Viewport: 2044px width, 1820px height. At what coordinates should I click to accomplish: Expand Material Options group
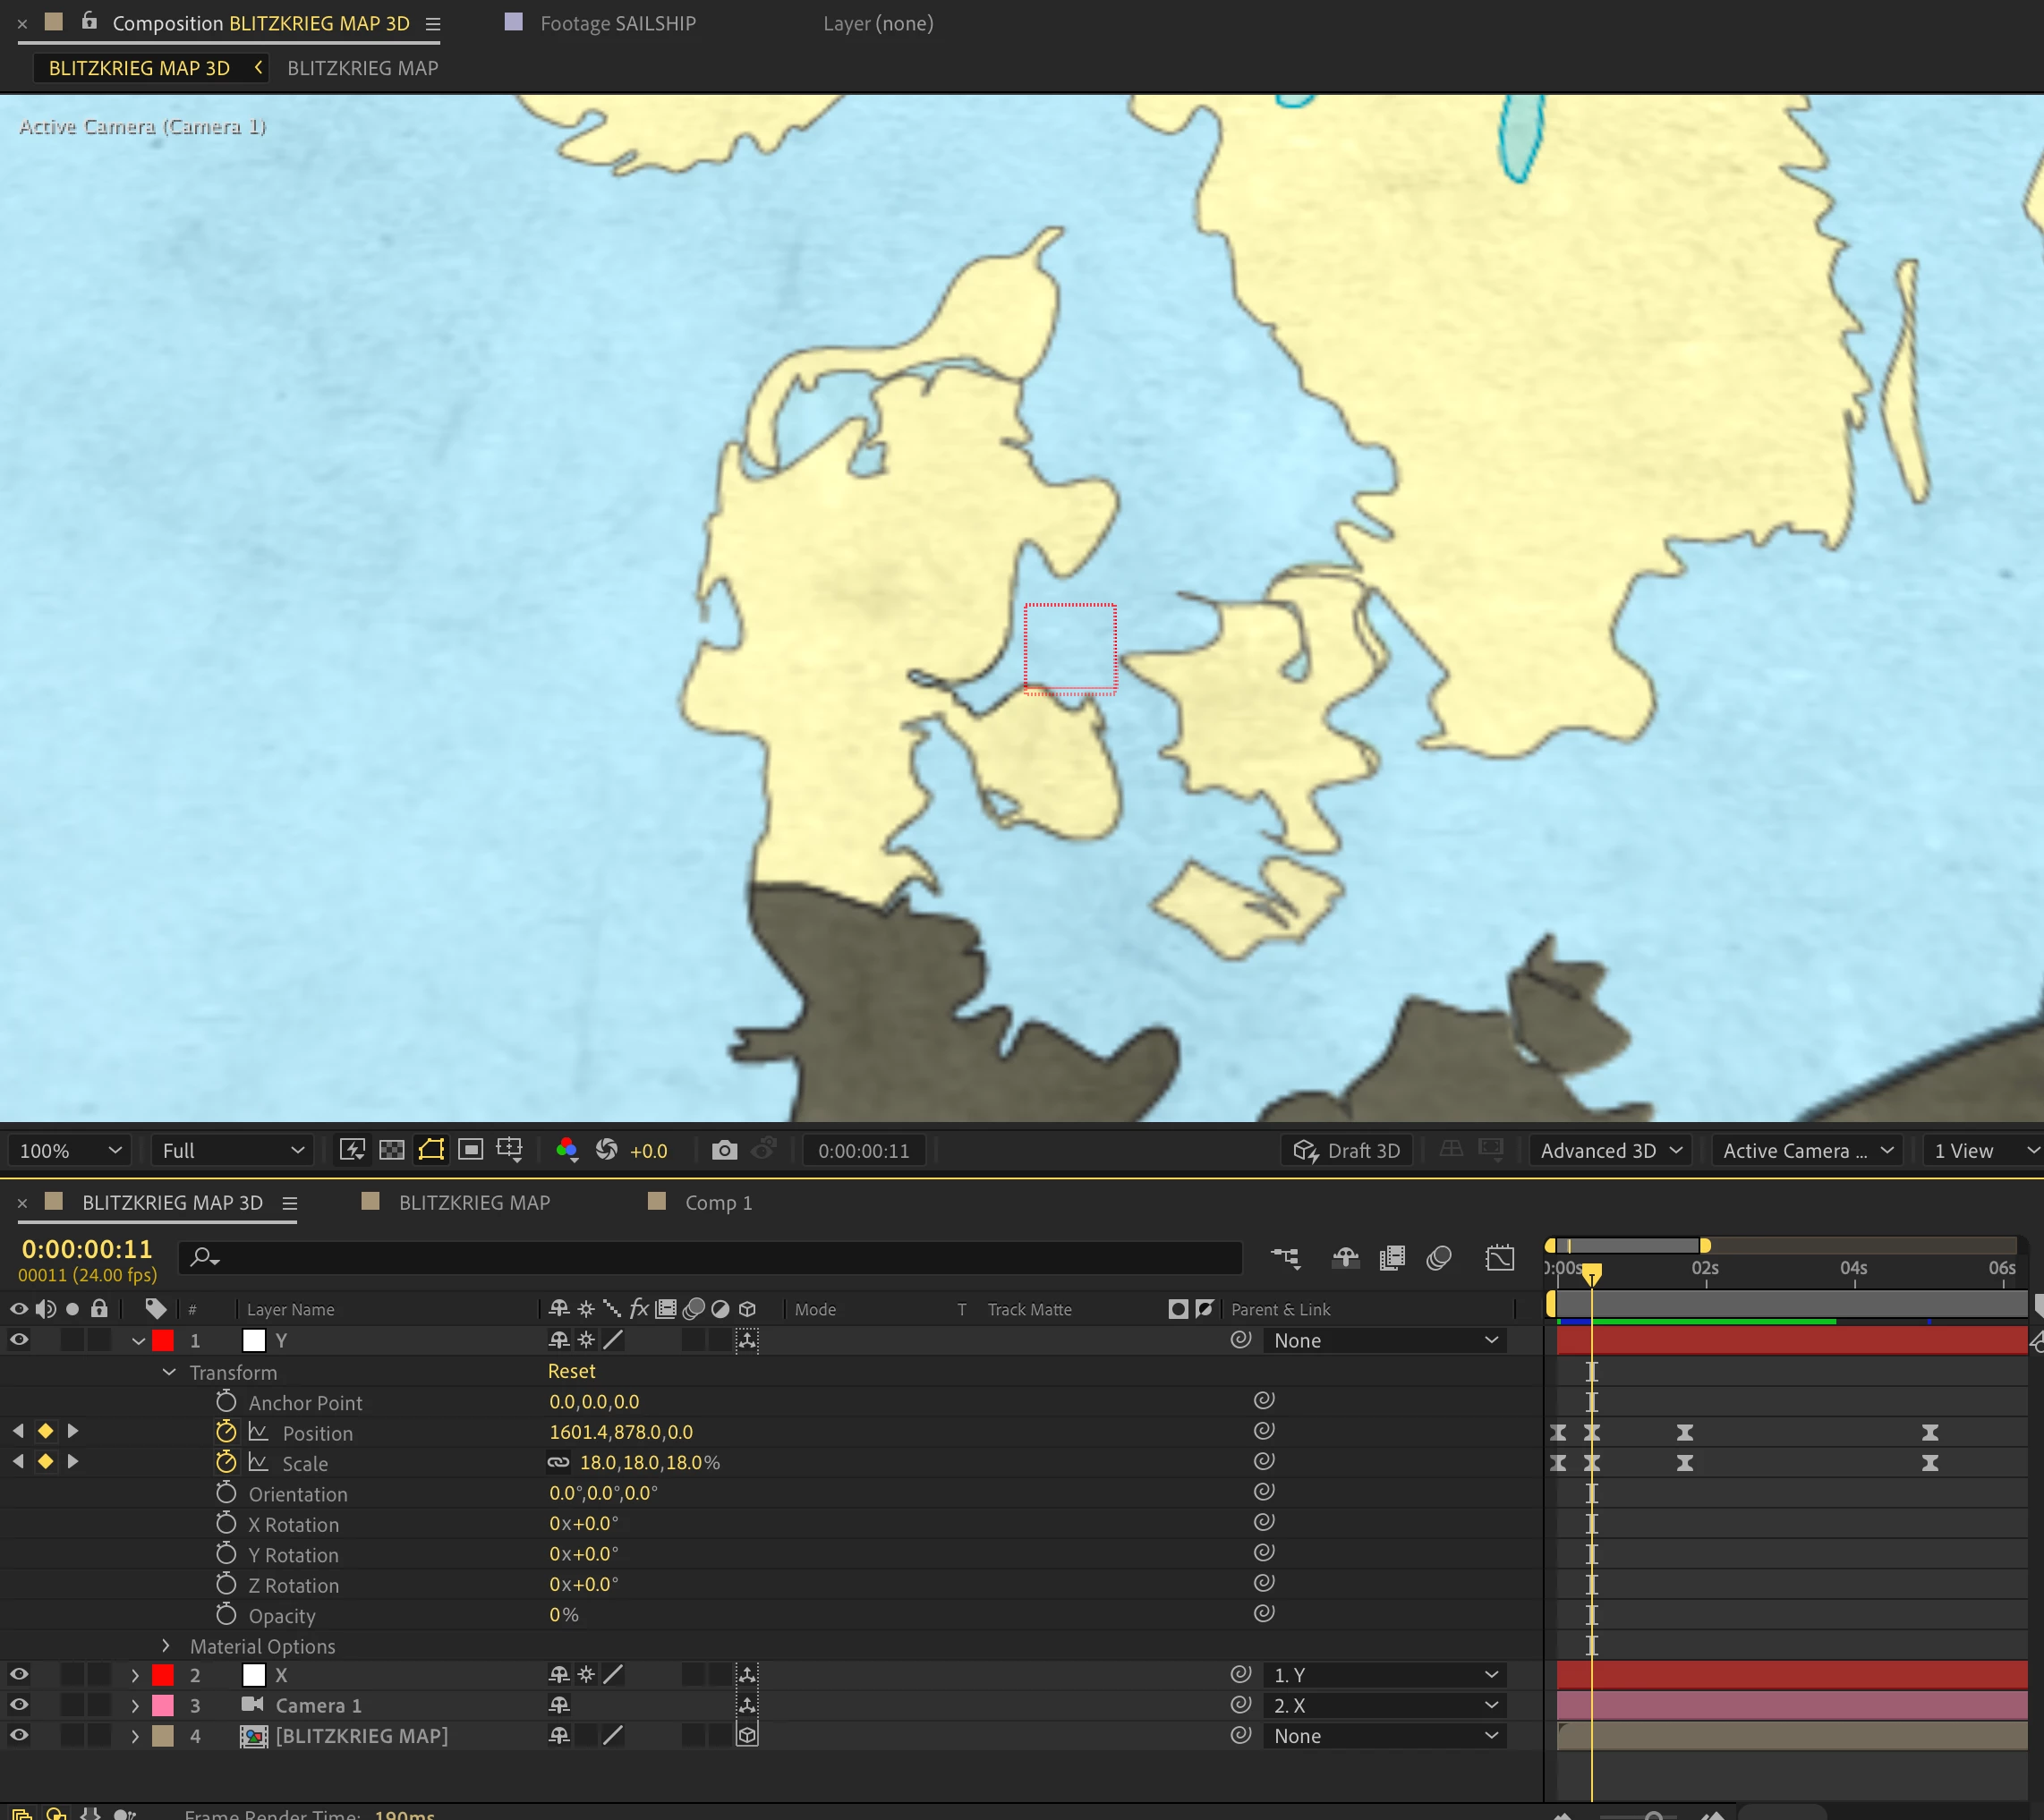(166, 1646)
